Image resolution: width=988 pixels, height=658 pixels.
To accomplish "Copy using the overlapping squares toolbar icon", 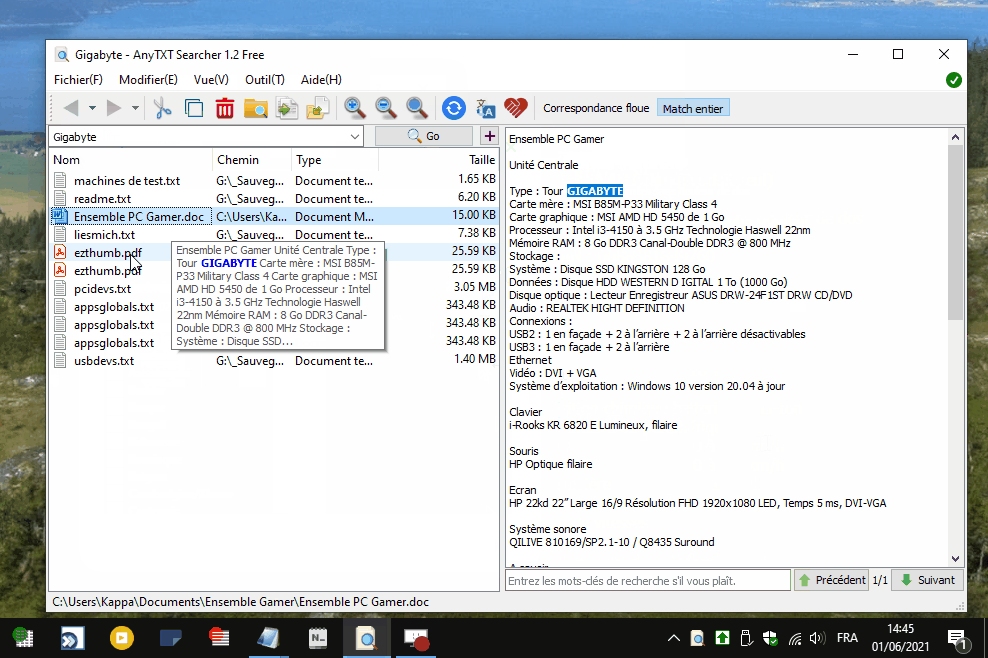I will pyautogui.click(x=193, y=108).
